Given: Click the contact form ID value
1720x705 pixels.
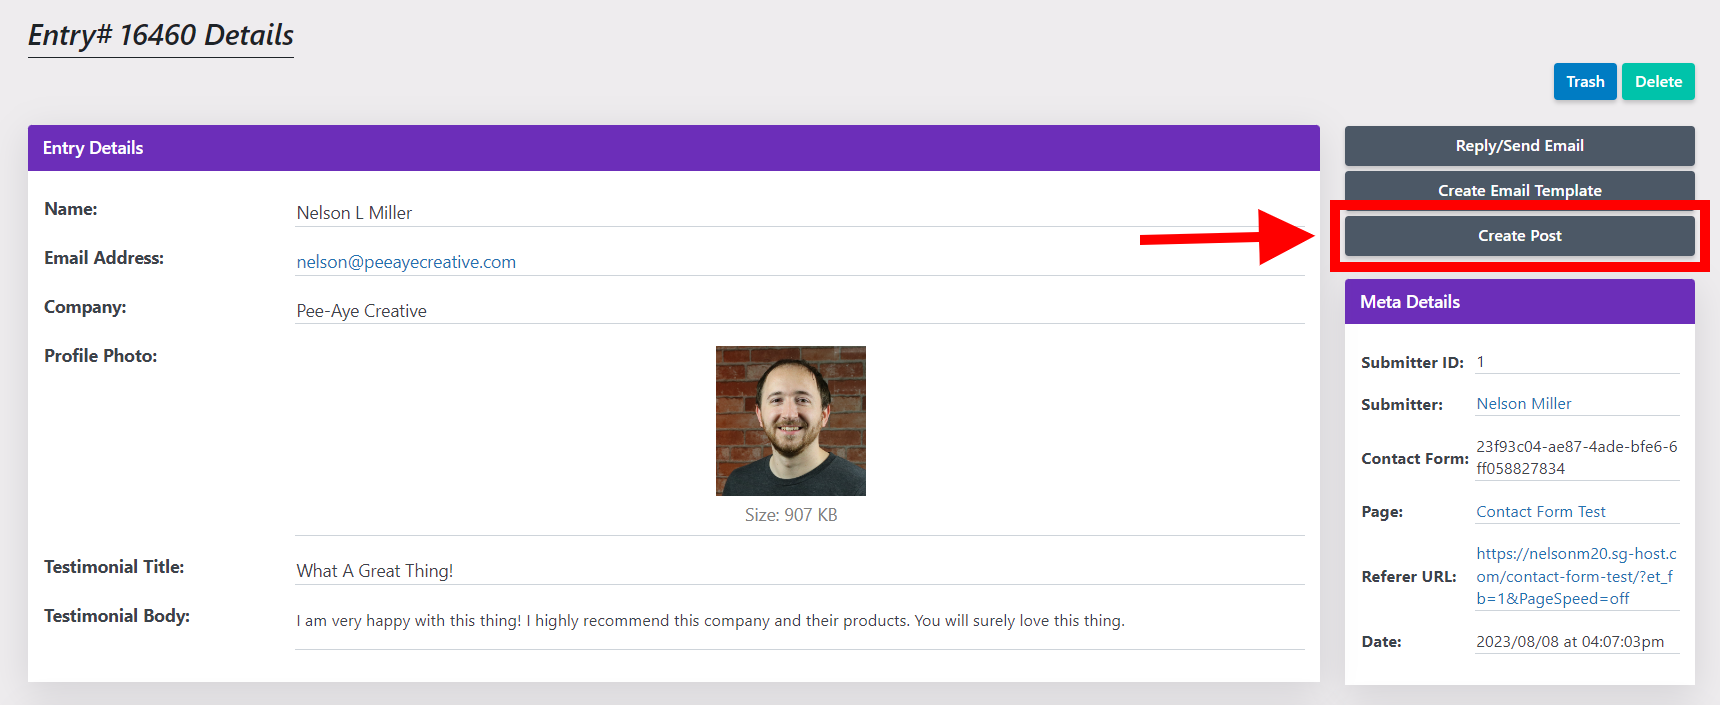Looking at the screenshot, I should [1577, 458].
